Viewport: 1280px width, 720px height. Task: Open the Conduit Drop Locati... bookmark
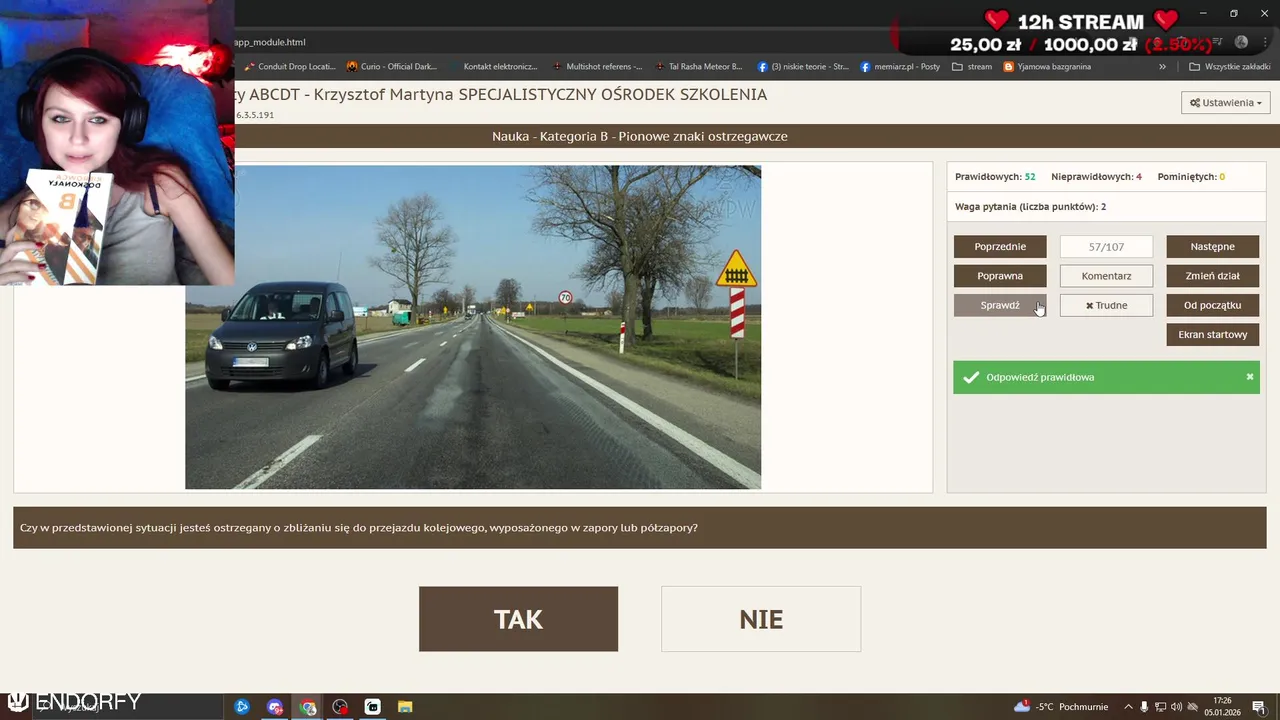tap(289, 67)
